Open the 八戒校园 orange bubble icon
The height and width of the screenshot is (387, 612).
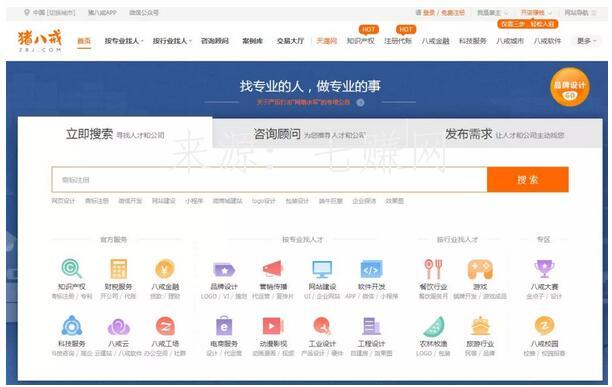pyautogui.click(x=544, y=326)
